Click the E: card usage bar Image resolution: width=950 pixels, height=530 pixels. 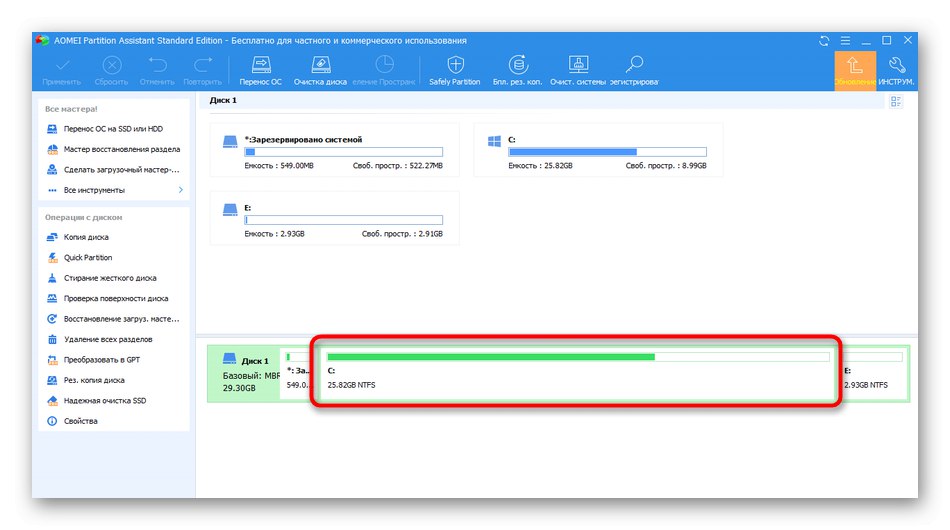(344, 220)
